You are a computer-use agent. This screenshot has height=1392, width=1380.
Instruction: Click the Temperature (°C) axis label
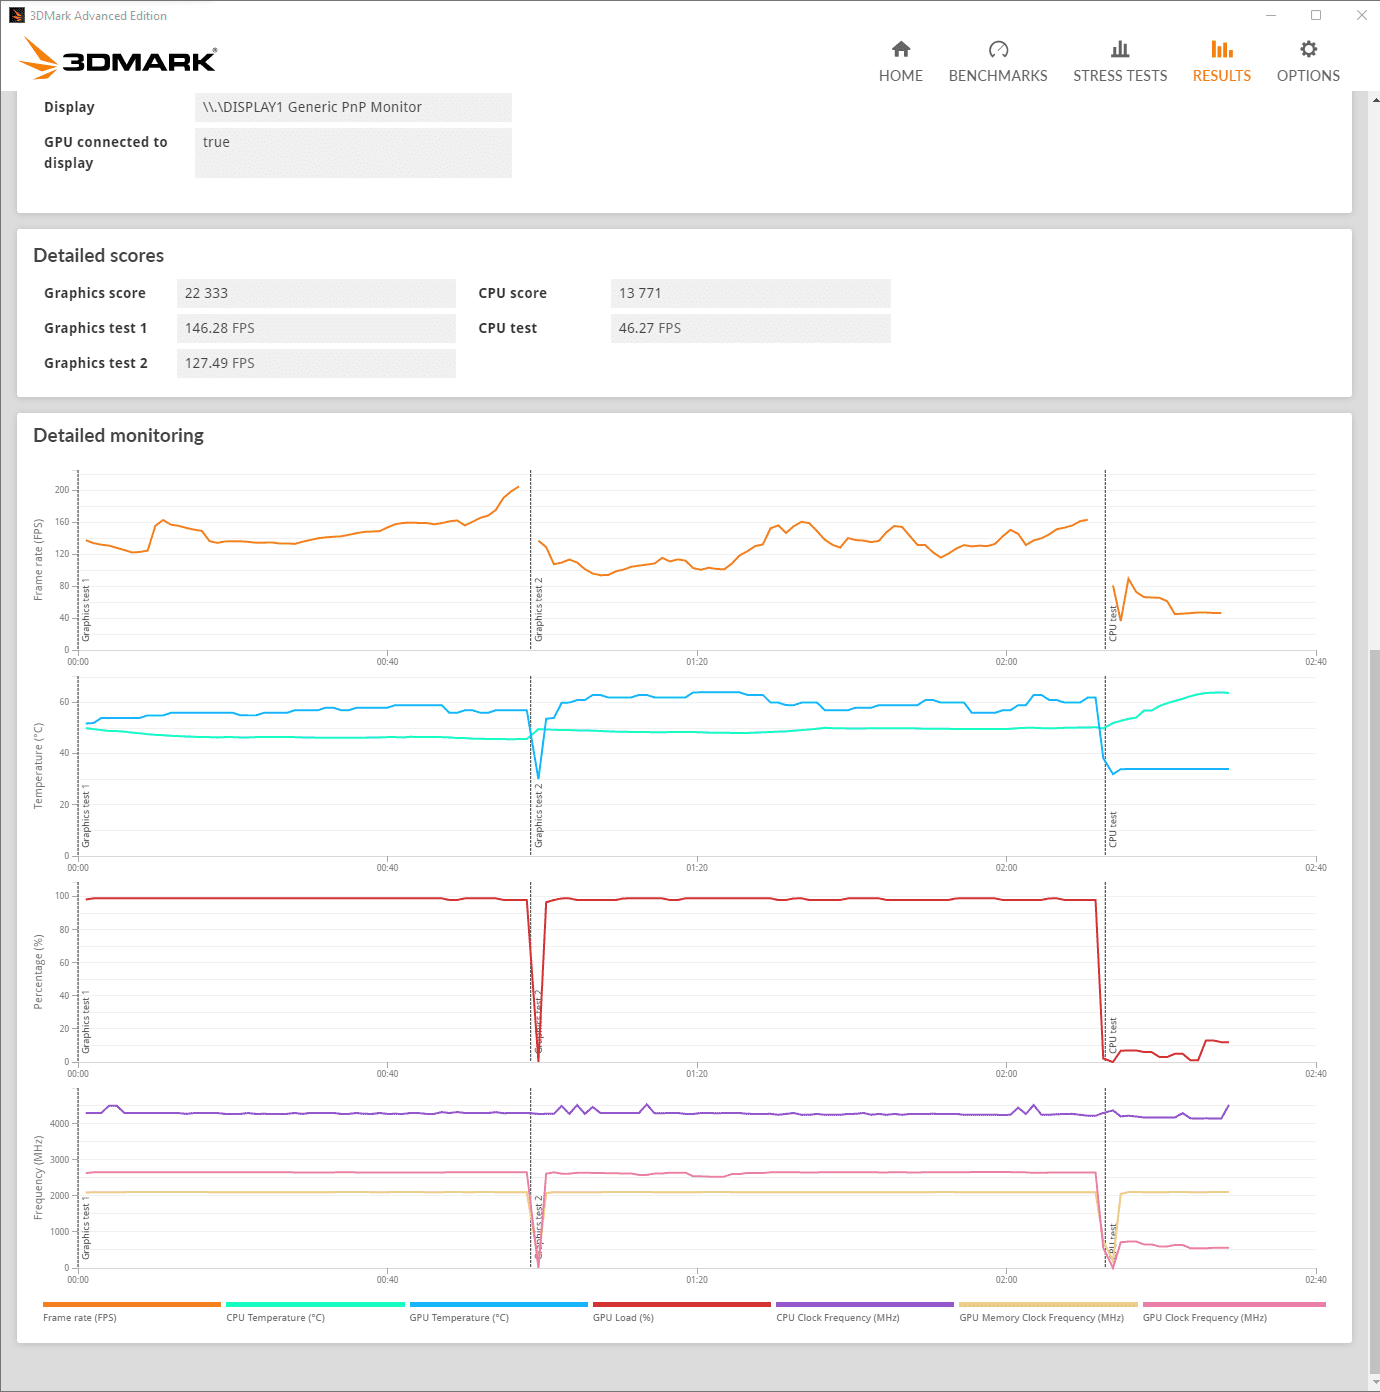39,766
